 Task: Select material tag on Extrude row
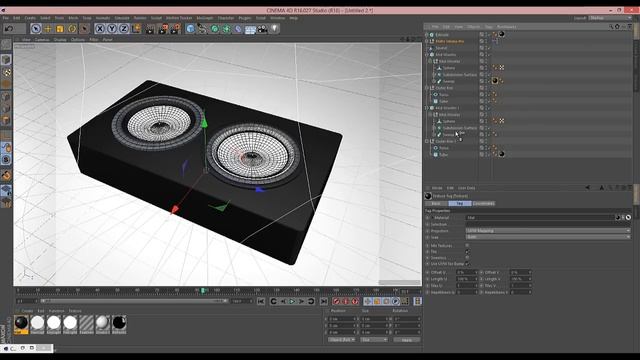[502, 35]
